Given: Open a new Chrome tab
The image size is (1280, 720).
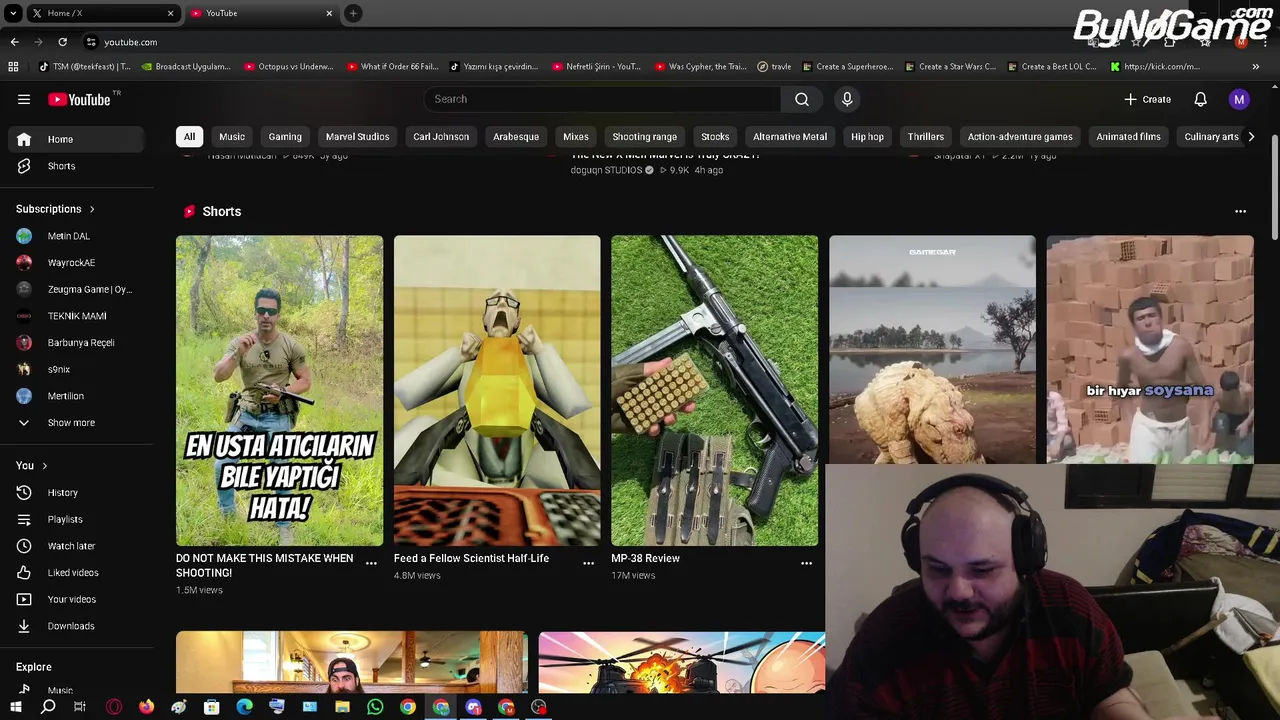Looking at the screenshot, I should (353, 13).
